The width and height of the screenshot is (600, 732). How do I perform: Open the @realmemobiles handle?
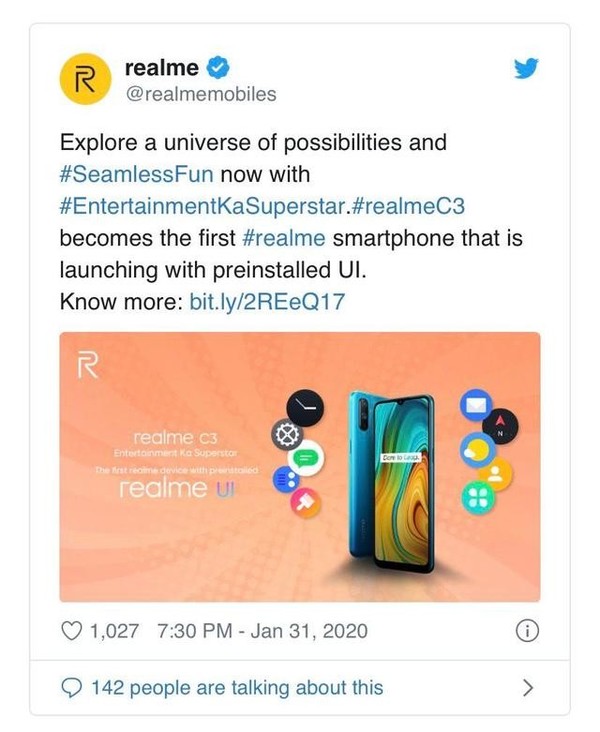[200, 94]
